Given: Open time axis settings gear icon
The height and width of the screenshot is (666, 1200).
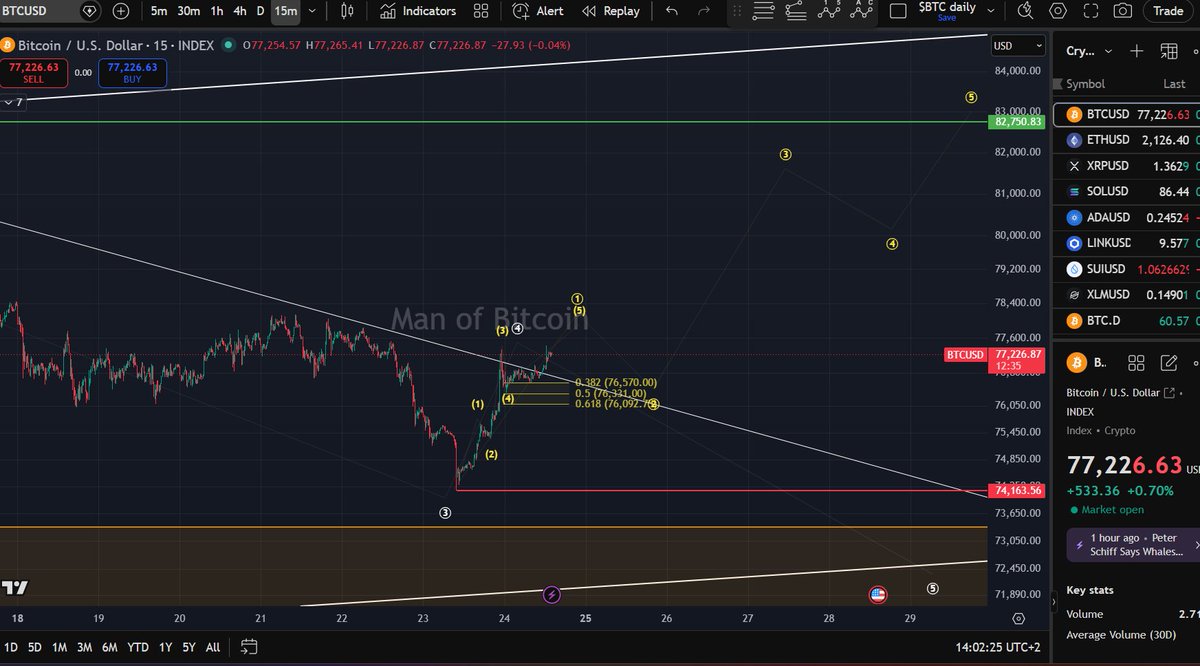Looking at the screenshot, I should pos(1018,619).
